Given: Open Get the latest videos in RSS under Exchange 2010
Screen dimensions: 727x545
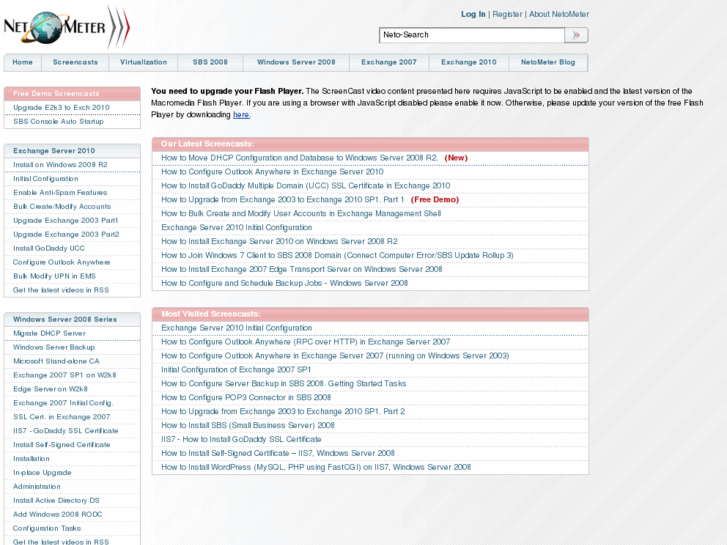Looking at the screenshot, I should (61, 290).
